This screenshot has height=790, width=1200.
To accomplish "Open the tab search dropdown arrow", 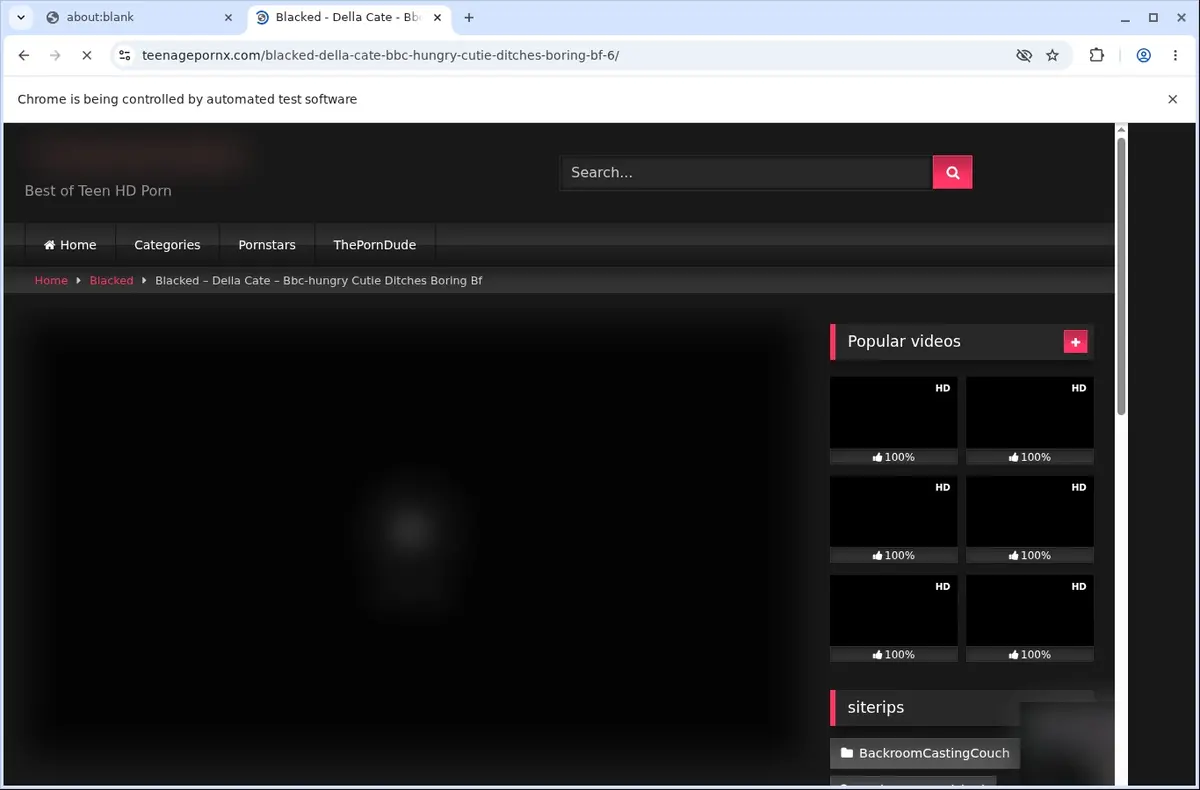I will coord(21,17).
